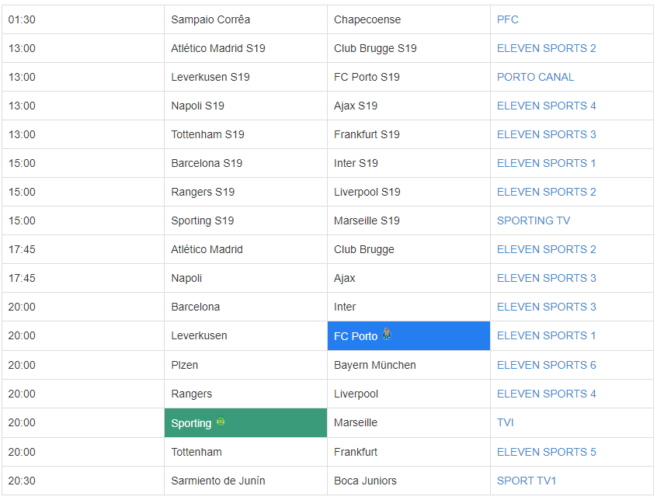This screenshot has height=500, width=657.
Task: Open the ELEVEN SPORTS 6 channel link
Action: coord(546,365)
